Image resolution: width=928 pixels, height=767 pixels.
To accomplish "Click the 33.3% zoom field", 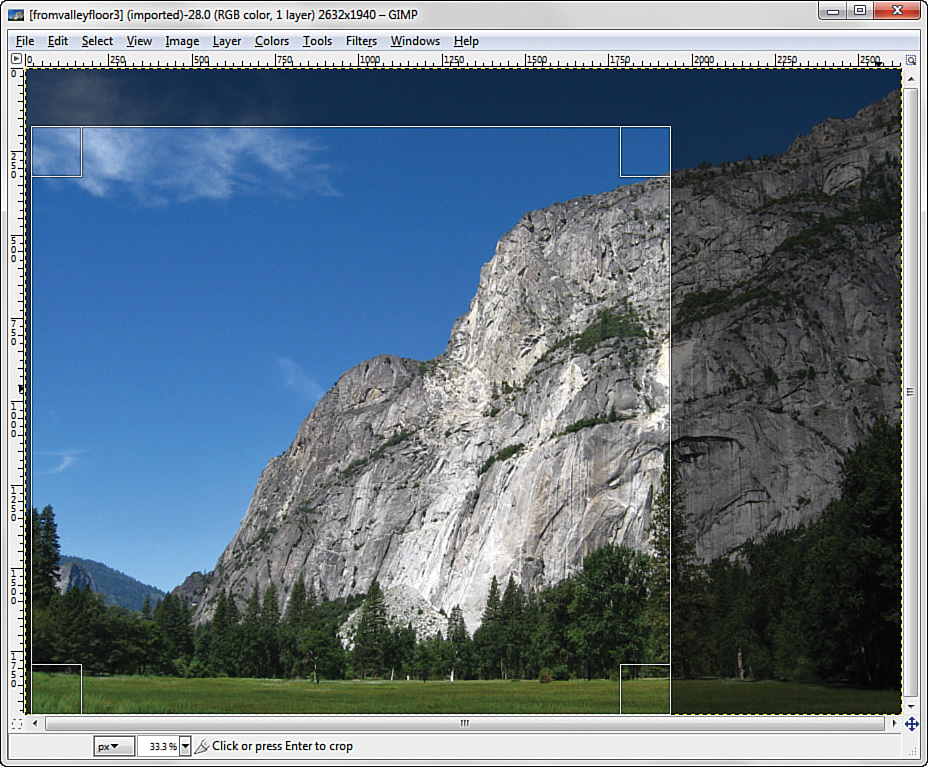I will click(160, 744).
